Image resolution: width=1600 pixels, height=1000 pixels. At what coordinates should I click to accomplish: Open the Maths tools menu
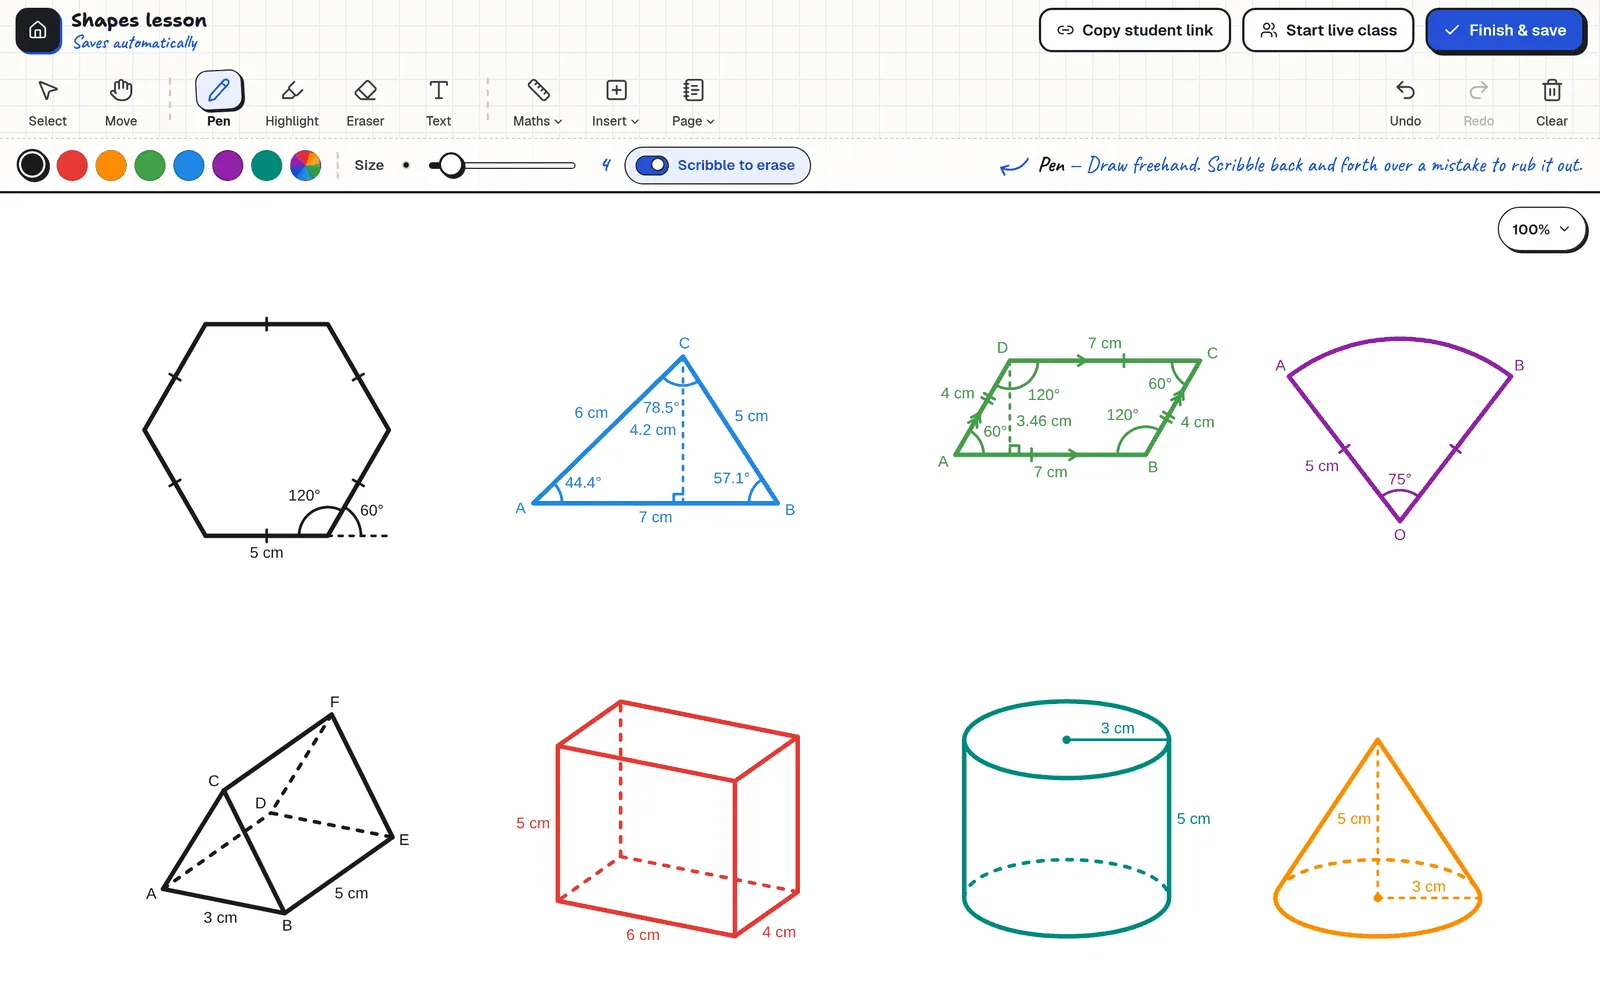coord(538,101)
